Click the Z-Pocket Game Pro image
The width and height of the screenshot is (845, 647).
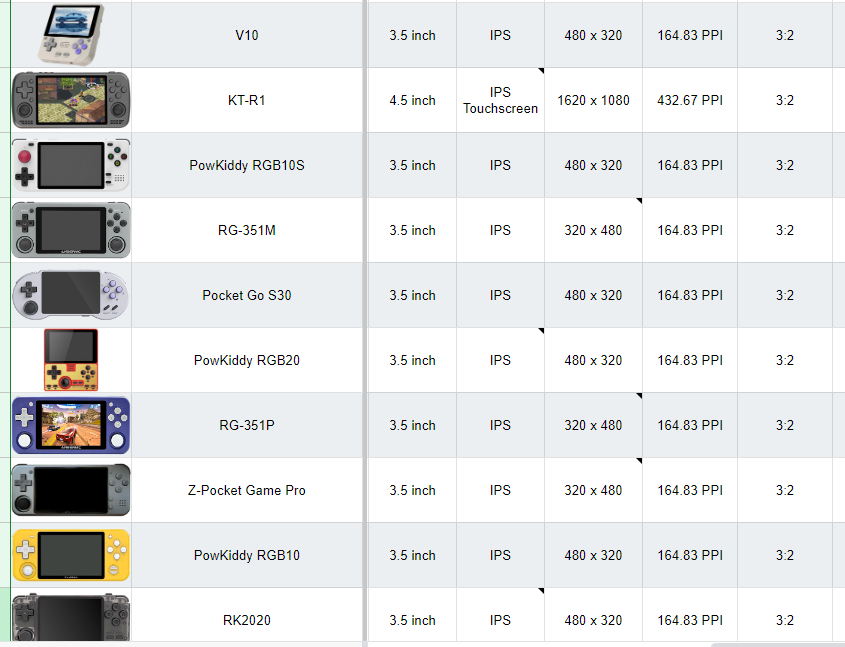coord(71,490)
